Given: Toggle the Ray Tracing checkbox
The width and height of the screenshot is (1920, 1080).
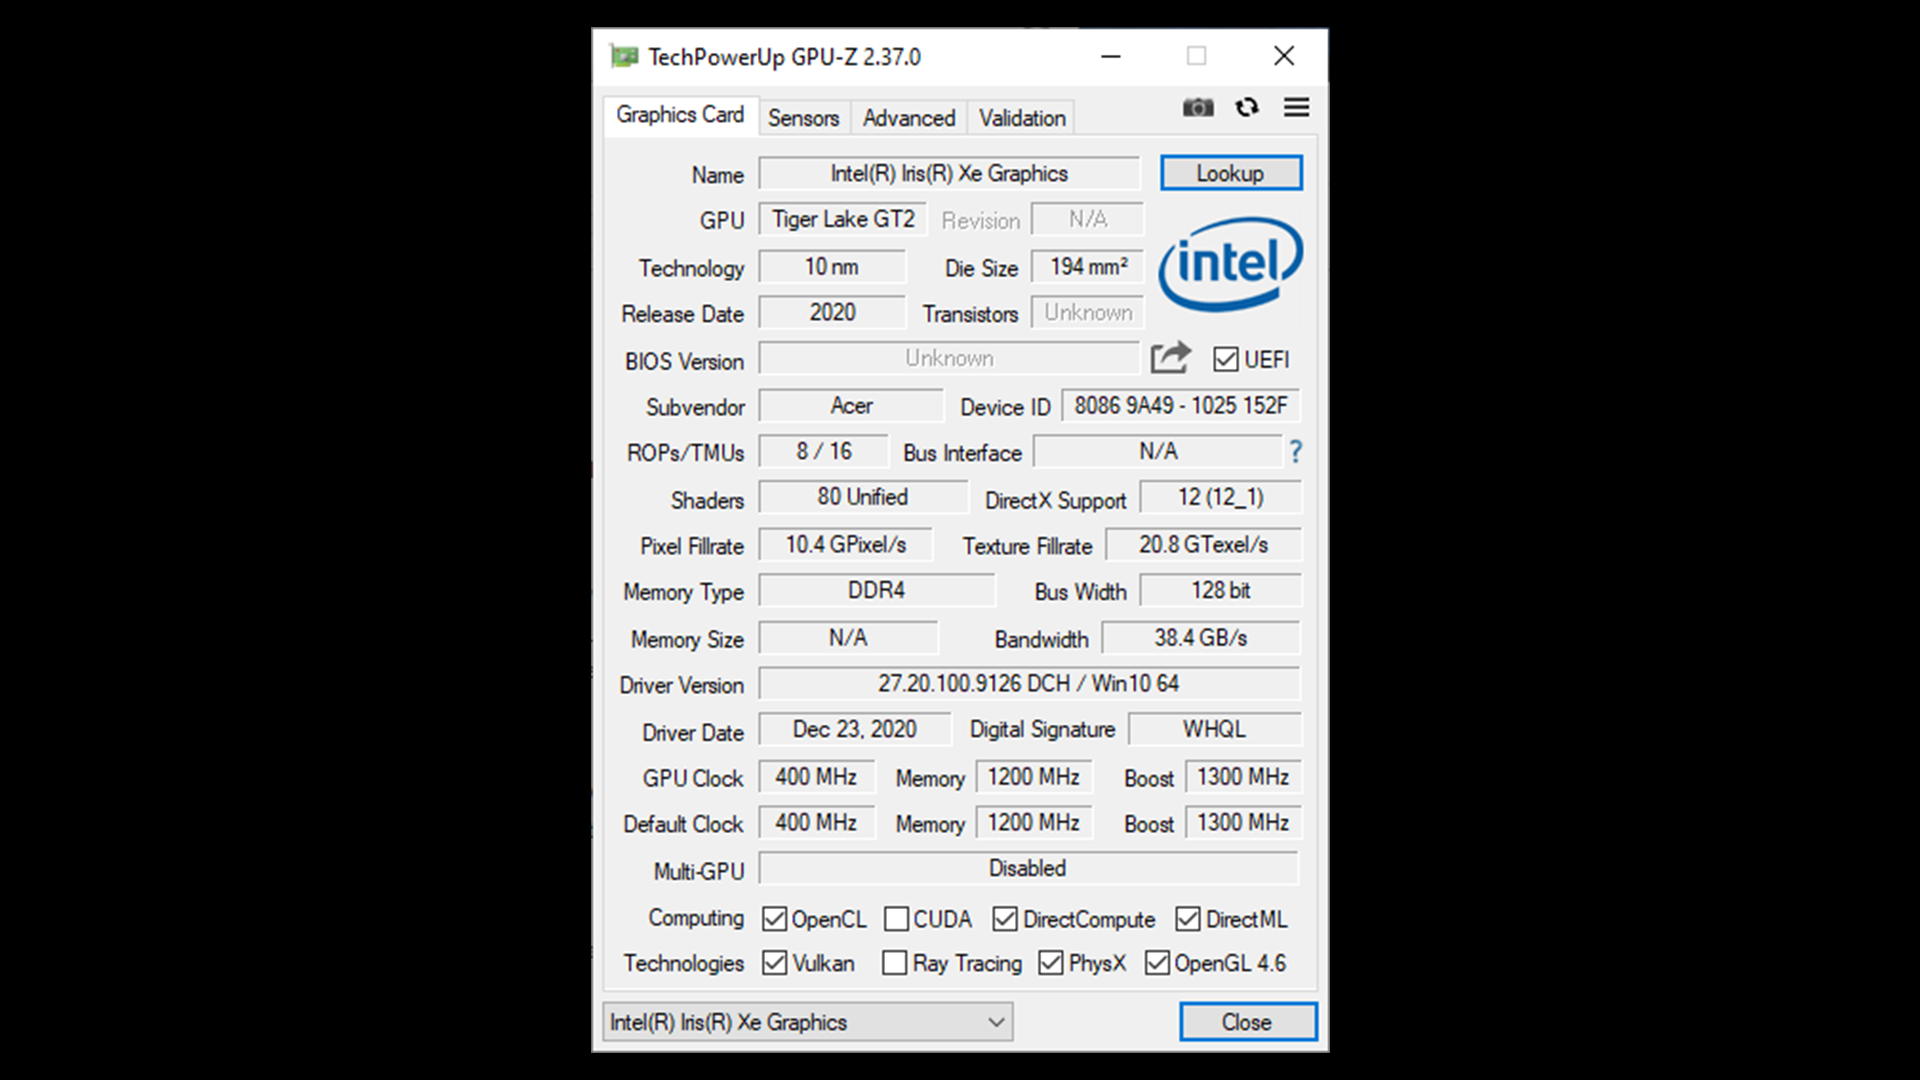Looking at the screenshot, I should [895, 963].
